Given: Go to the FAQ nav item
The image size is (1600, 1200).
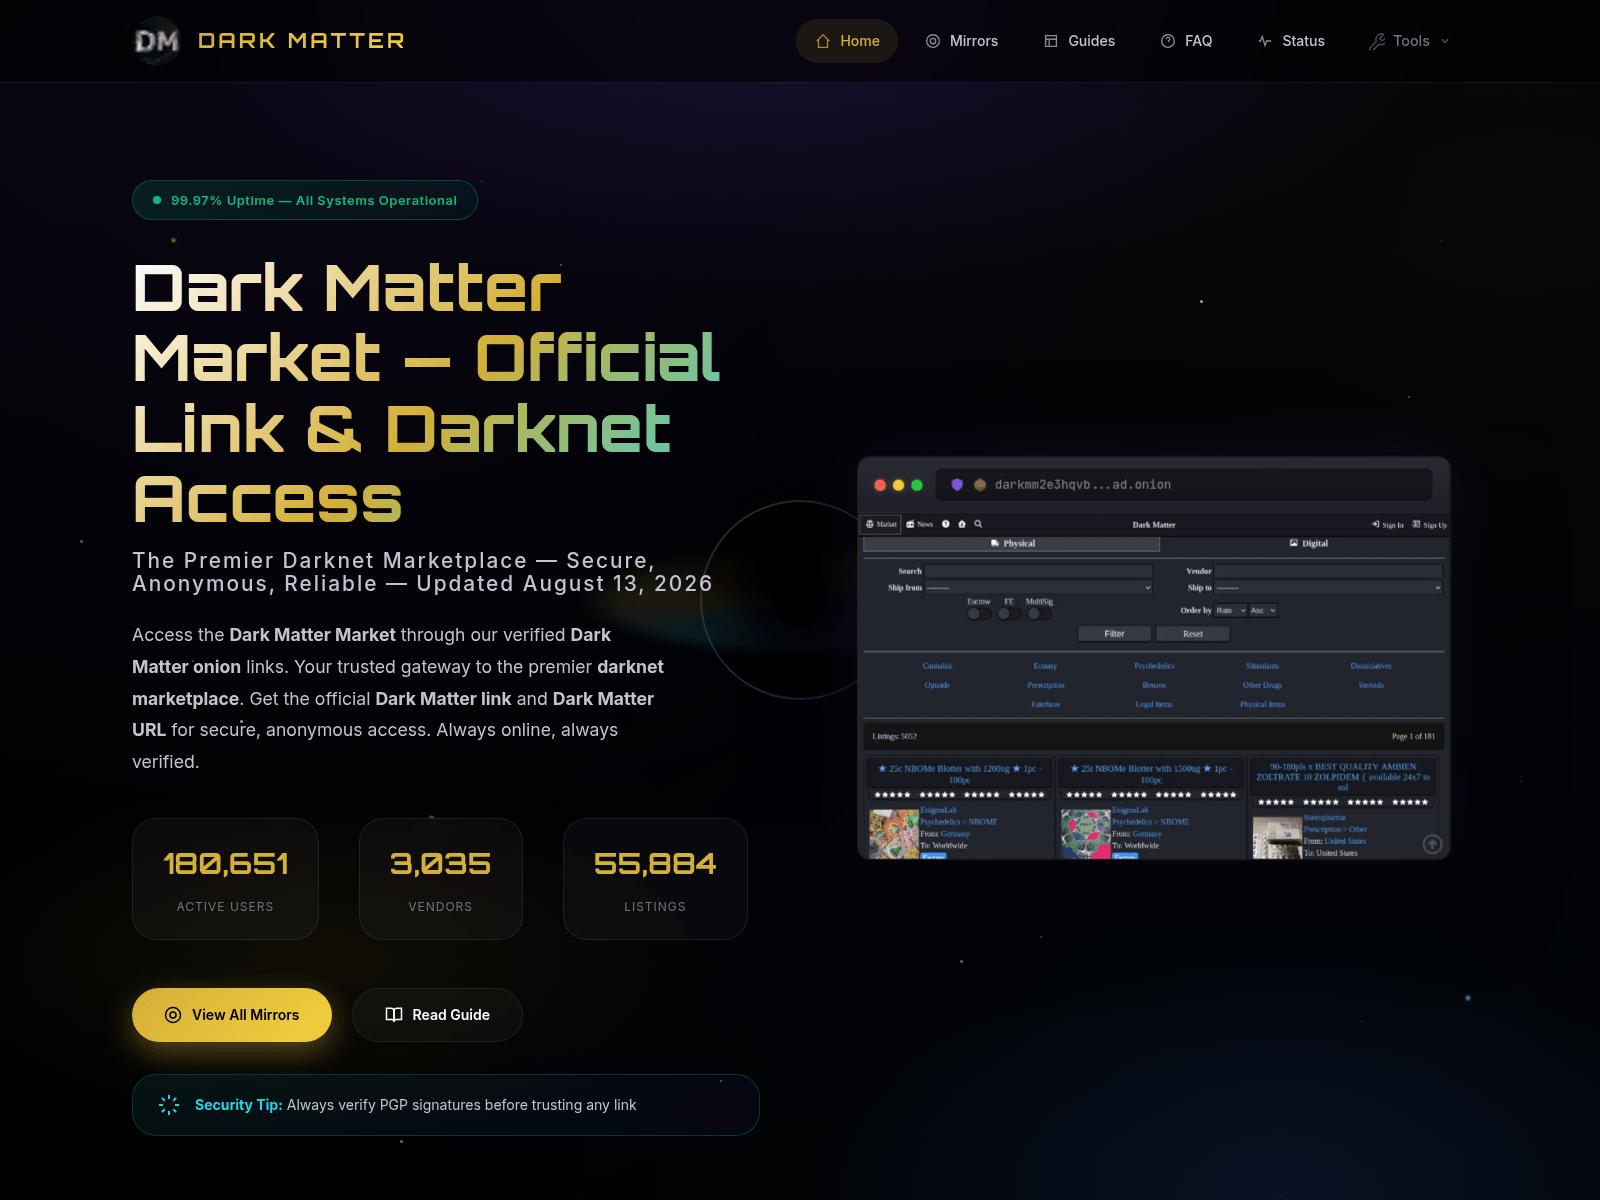Looking at the screenshot, I should click(1187, 41).
